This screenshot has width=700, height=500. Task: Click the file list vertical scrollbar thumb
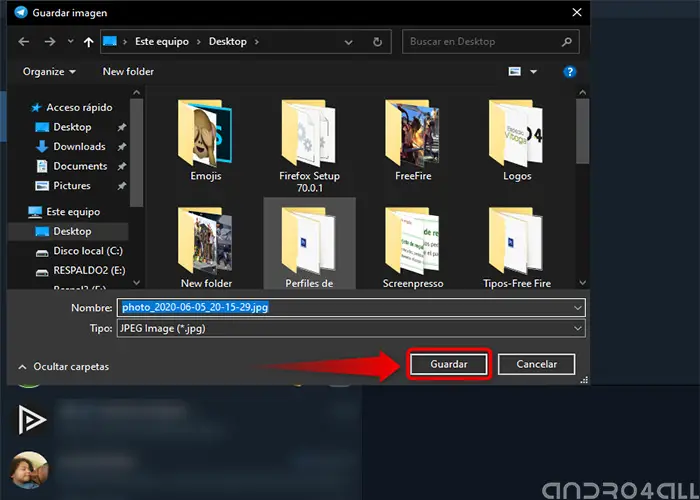pyautogui.click(x=582, y=131)
